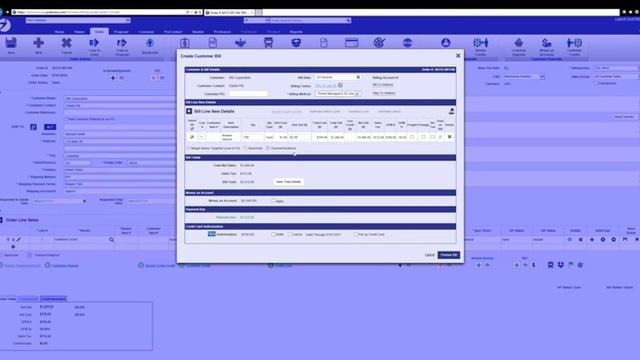The image size is (640, 360).
Task: Toggle the select-all checkbox in the bill line header
Action: (x=192, y=129)
